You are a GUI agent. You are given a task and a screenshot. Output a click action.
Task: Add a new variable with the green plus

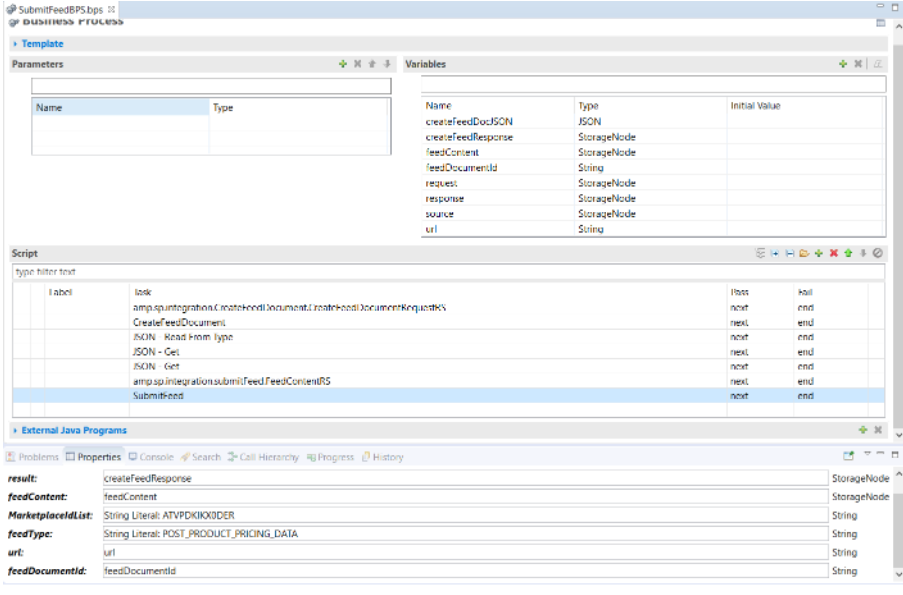coord(843,64)
